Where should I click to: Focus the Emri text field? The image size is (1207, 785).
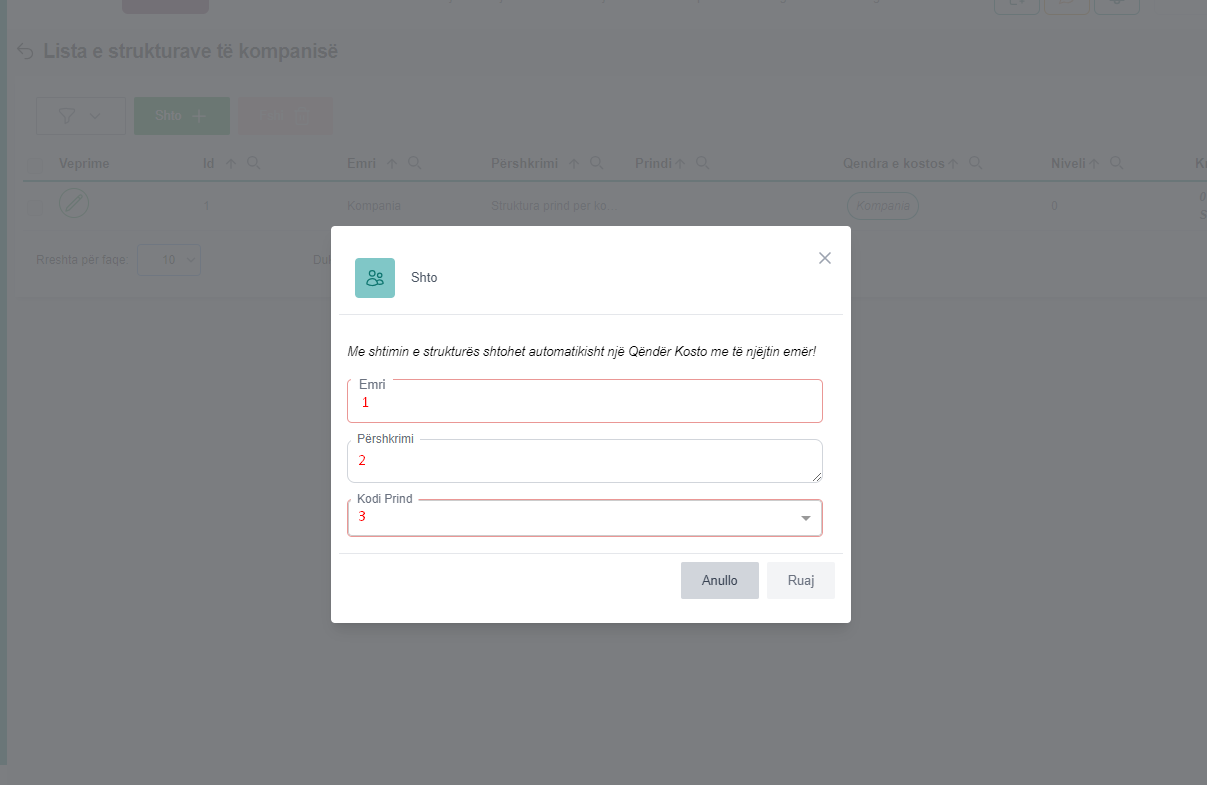[x=585, y=402]
